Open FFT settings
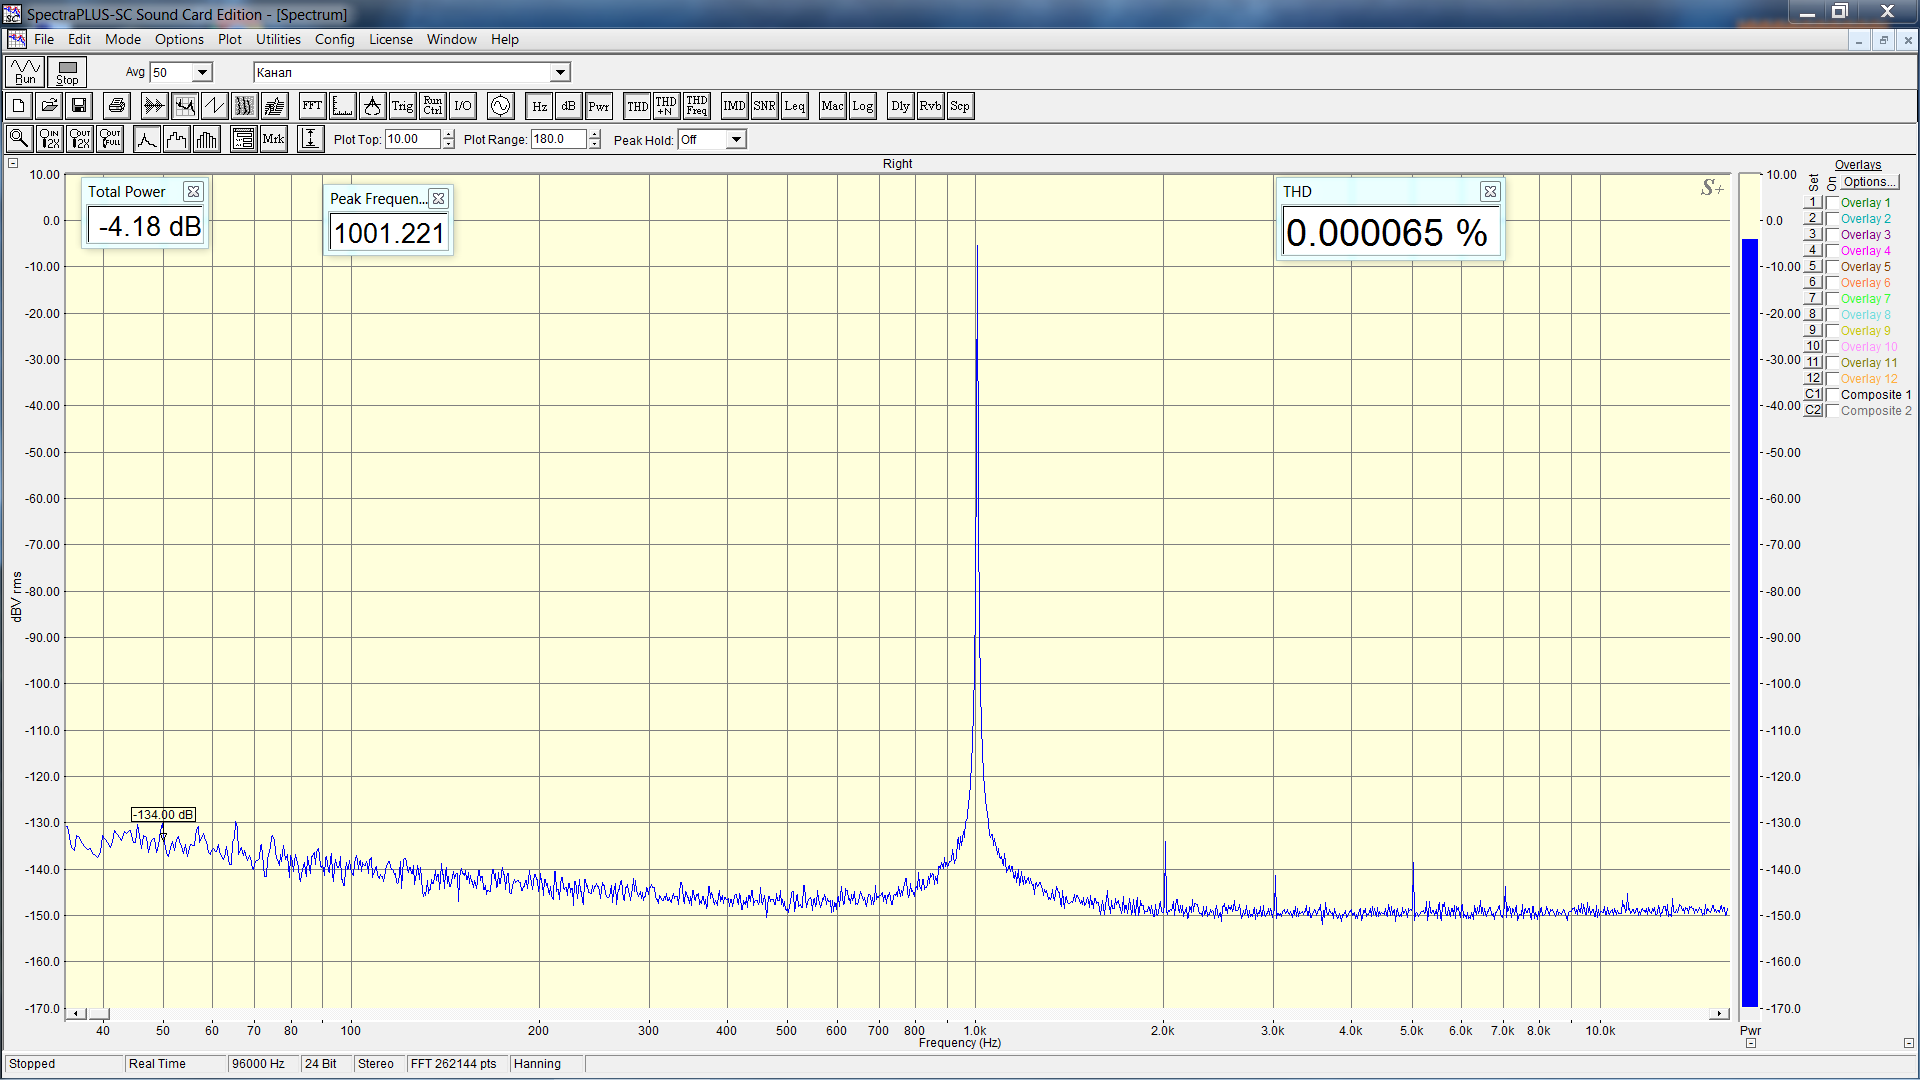 point(312,106)
